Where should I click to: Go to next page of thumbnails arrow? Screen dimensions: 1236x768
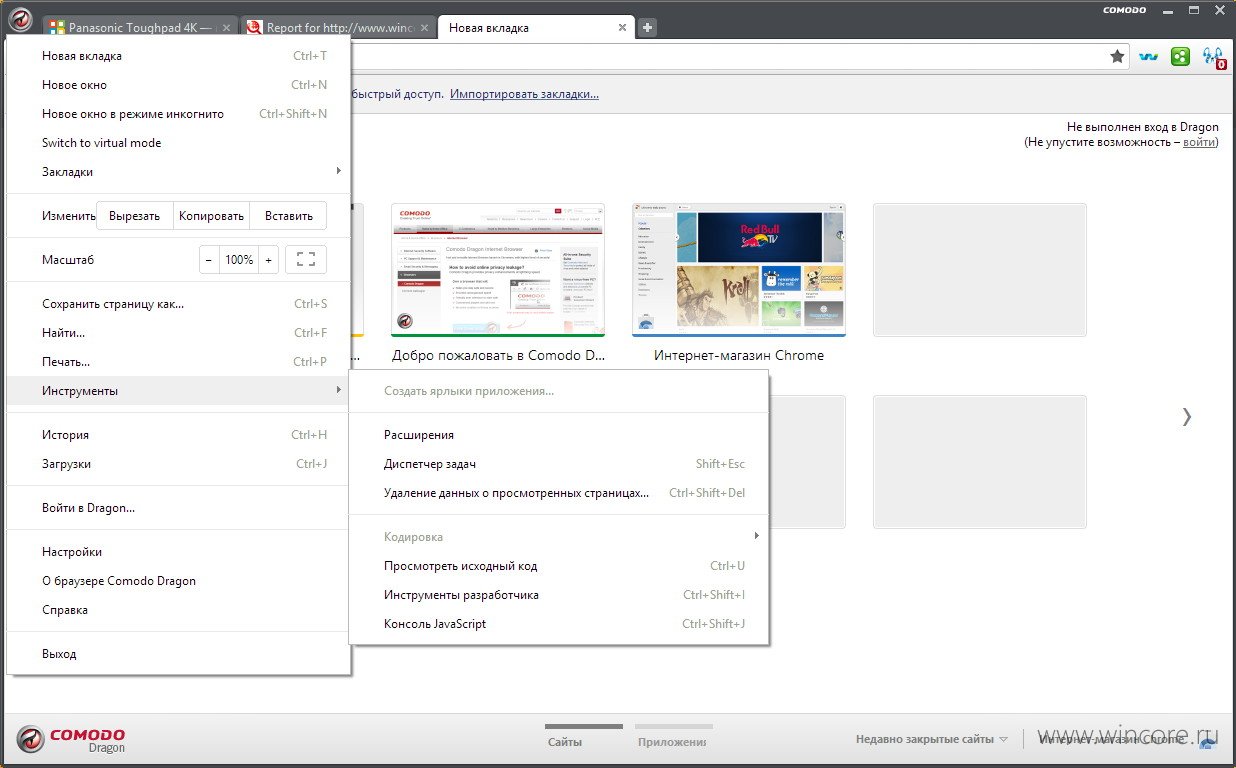1187,417
